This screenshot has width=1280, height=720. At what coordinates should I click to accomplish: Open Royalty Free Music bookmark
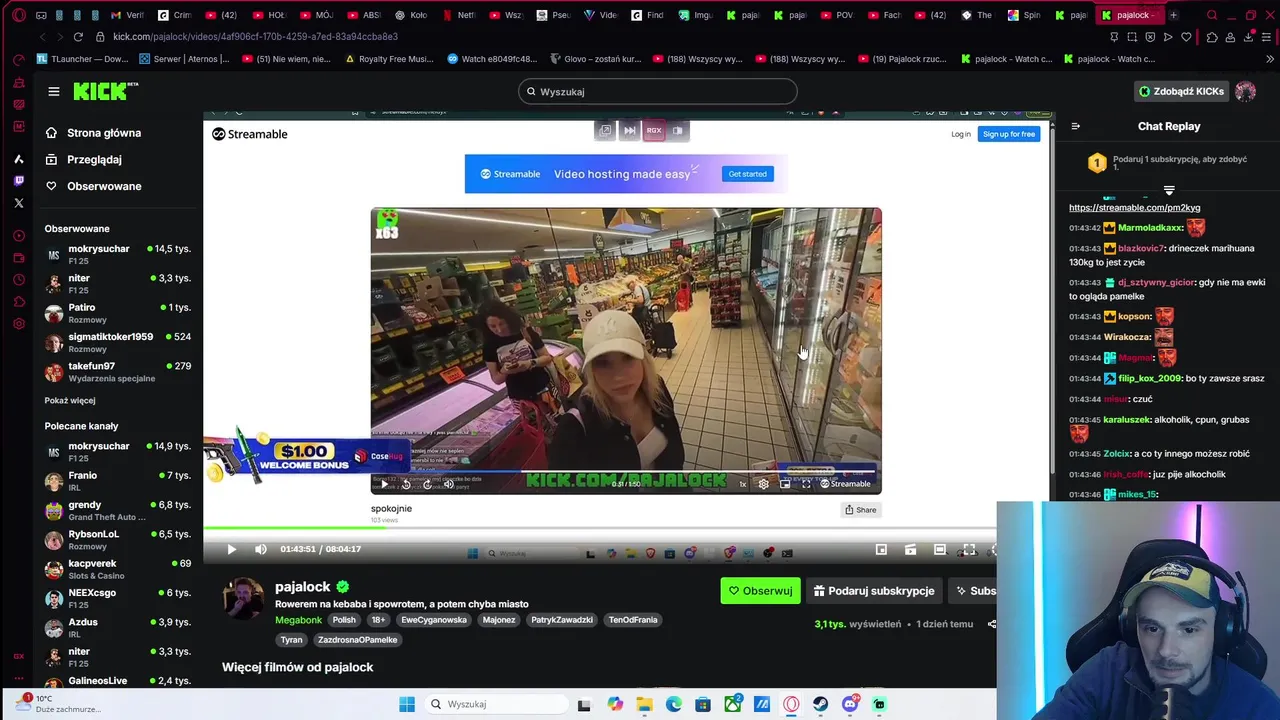389,59
